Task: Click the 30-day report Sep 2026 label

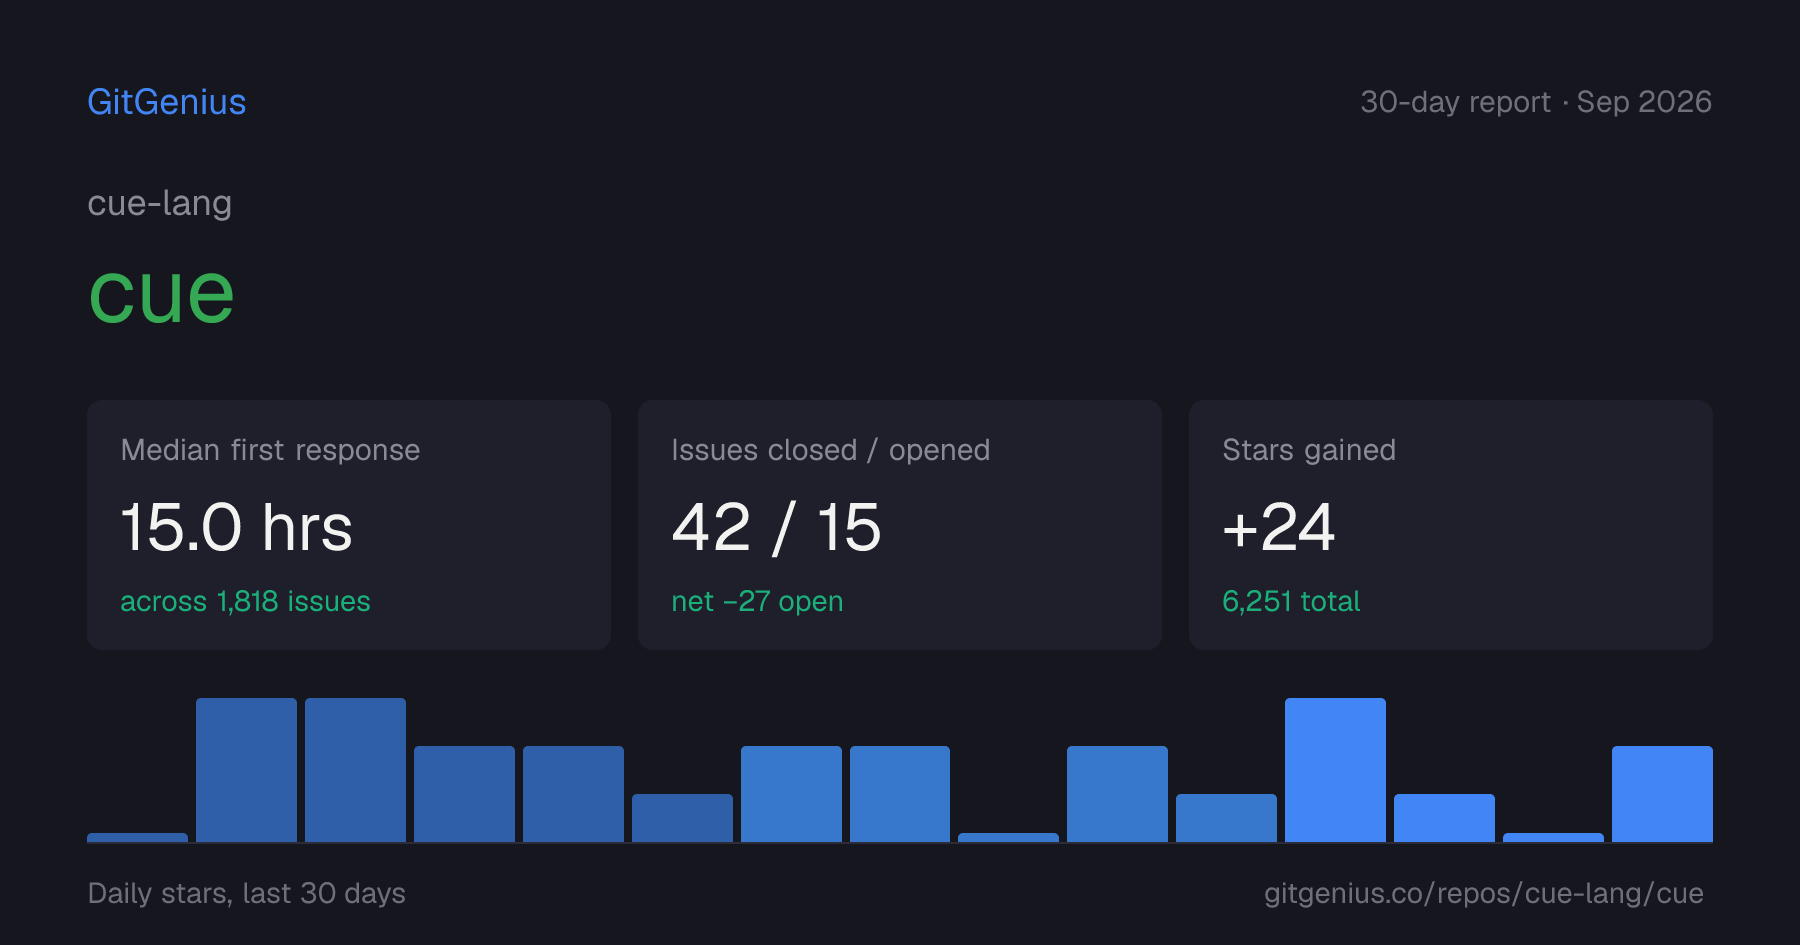Action: click(1536, 102)
